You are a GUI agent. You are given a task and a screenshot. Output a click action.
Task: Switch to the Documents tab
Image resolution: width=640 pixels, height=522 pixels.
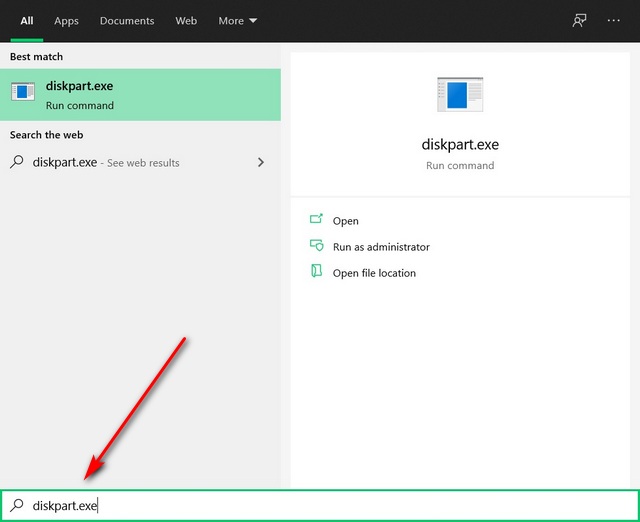tap(127, 20)
